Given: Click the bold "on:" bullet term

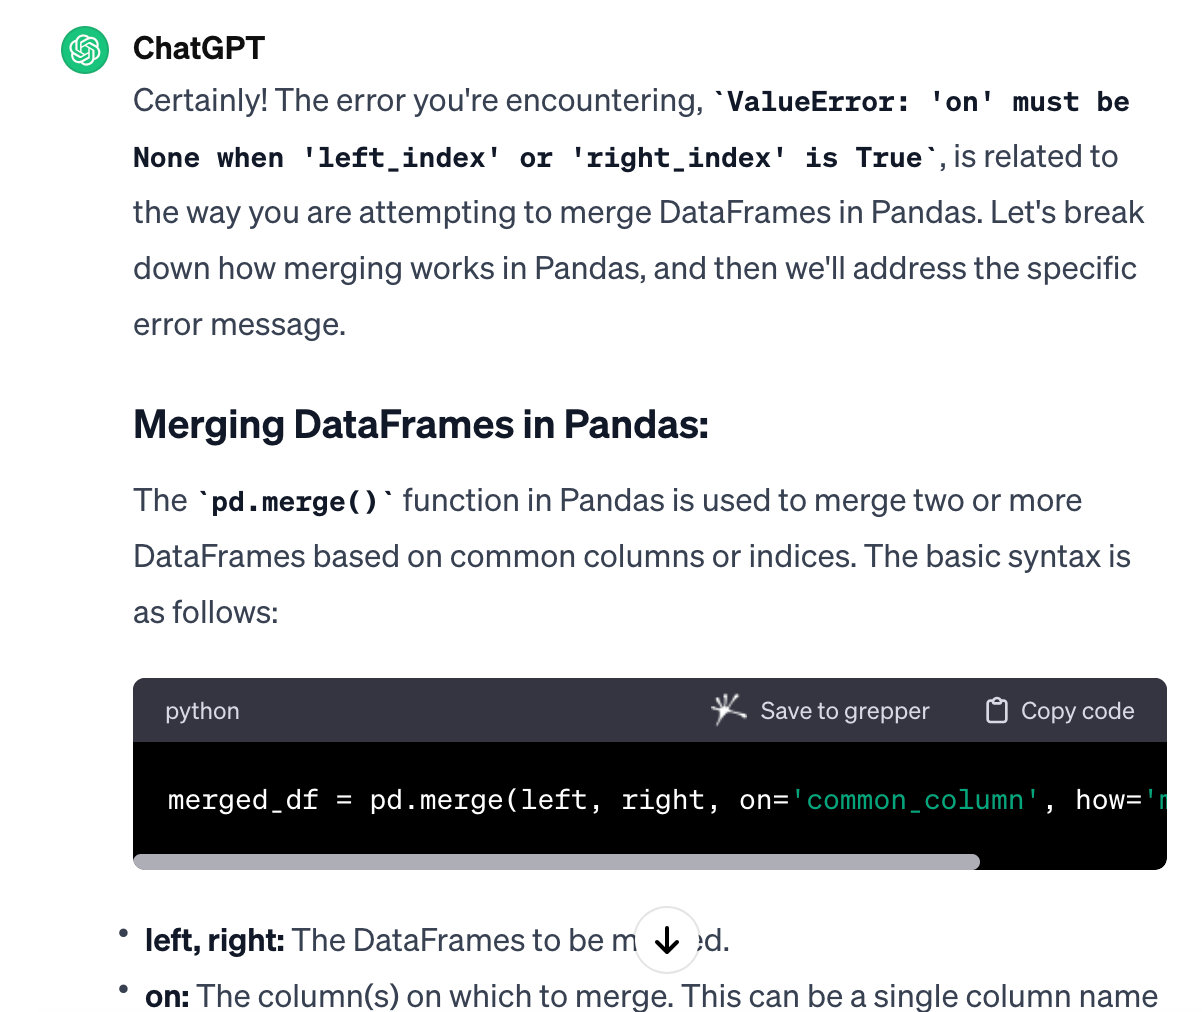Looking at the screenshot, I should pos(167,996).
